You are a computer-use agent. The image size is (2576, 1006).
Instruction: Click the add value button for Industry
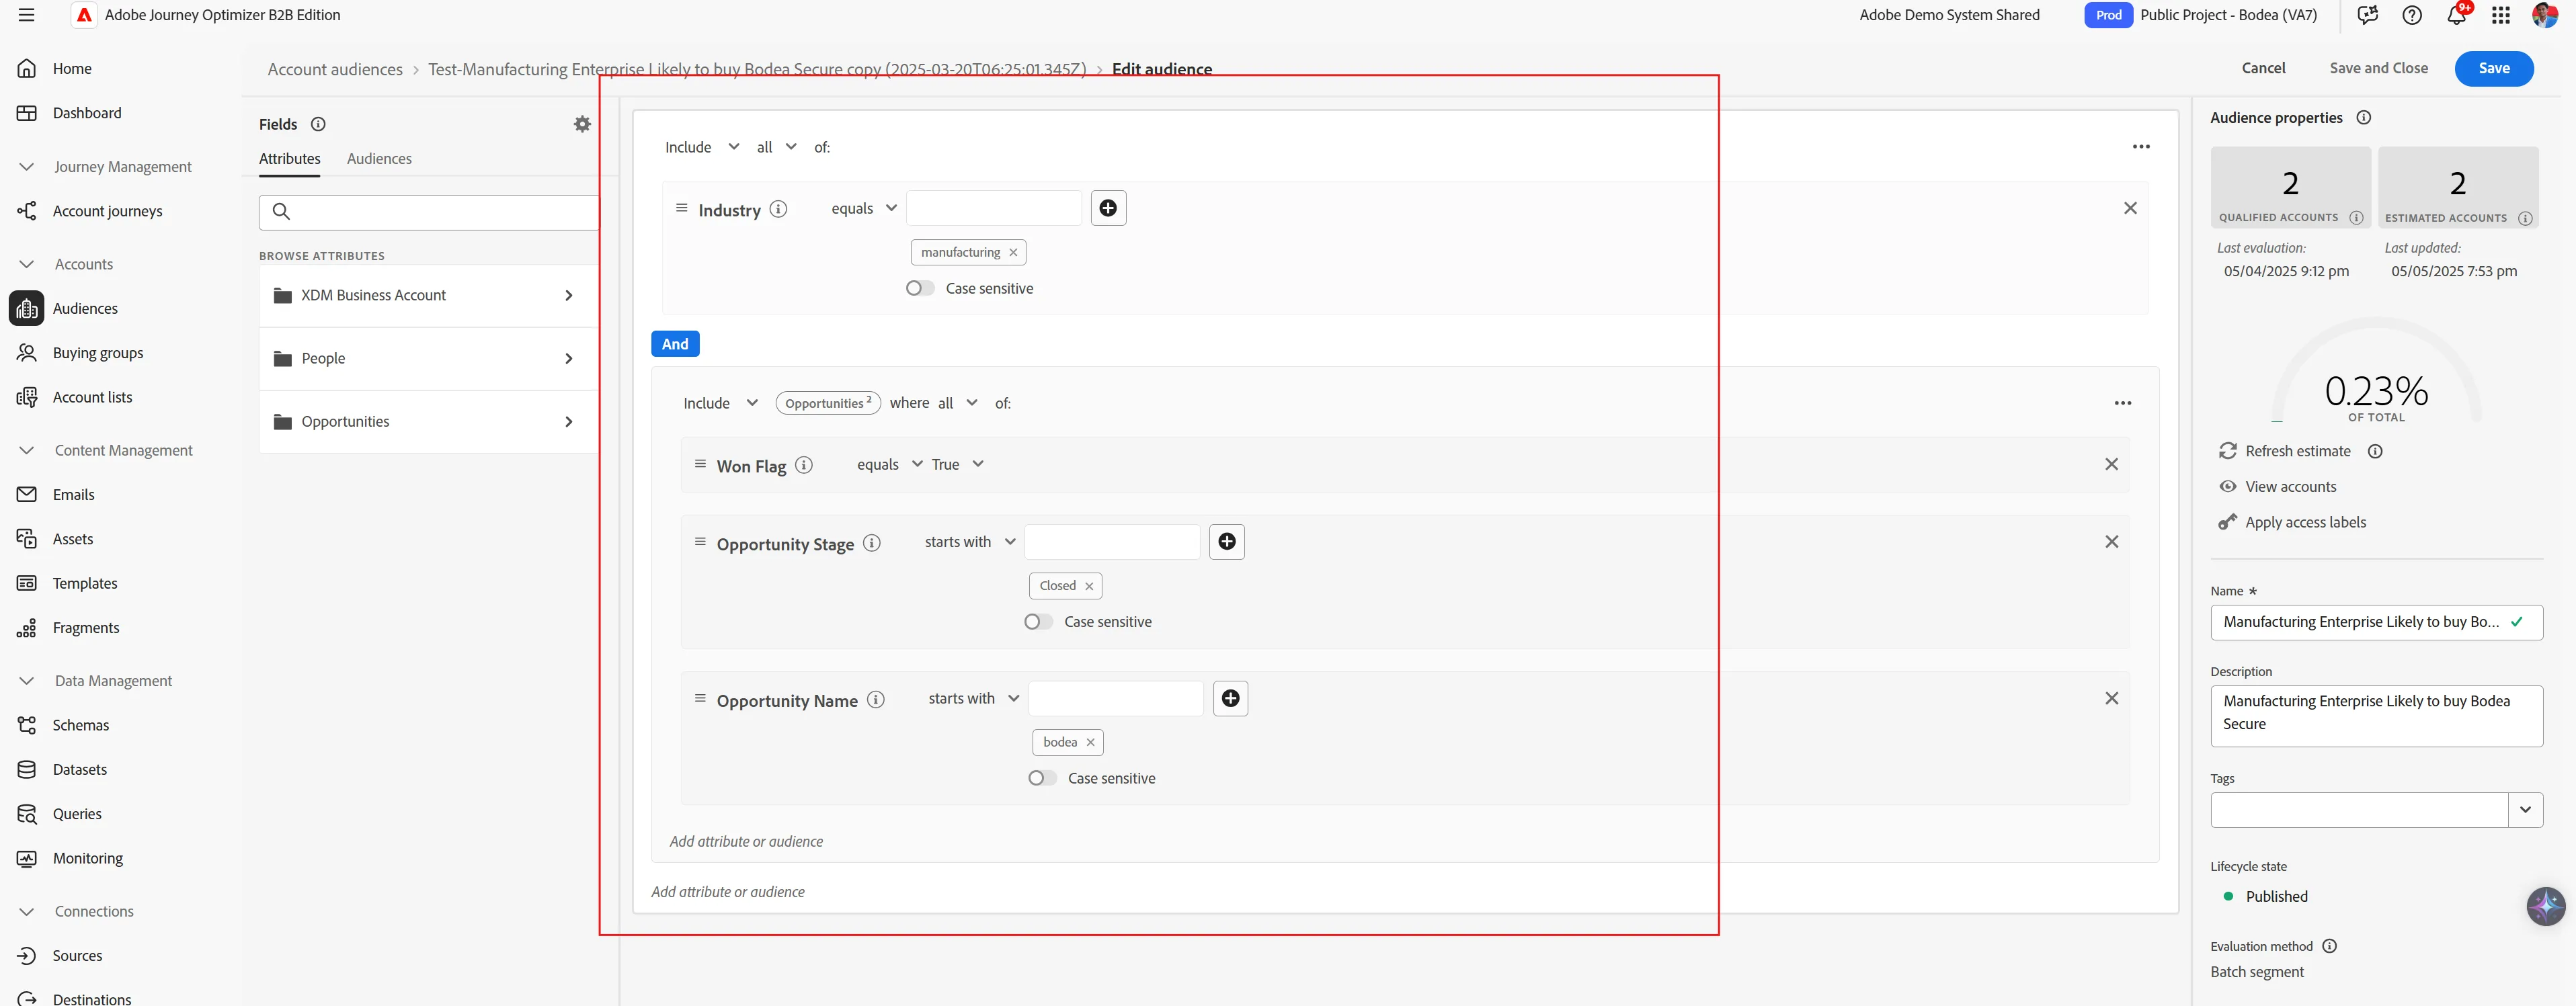tap(1108, 208)
